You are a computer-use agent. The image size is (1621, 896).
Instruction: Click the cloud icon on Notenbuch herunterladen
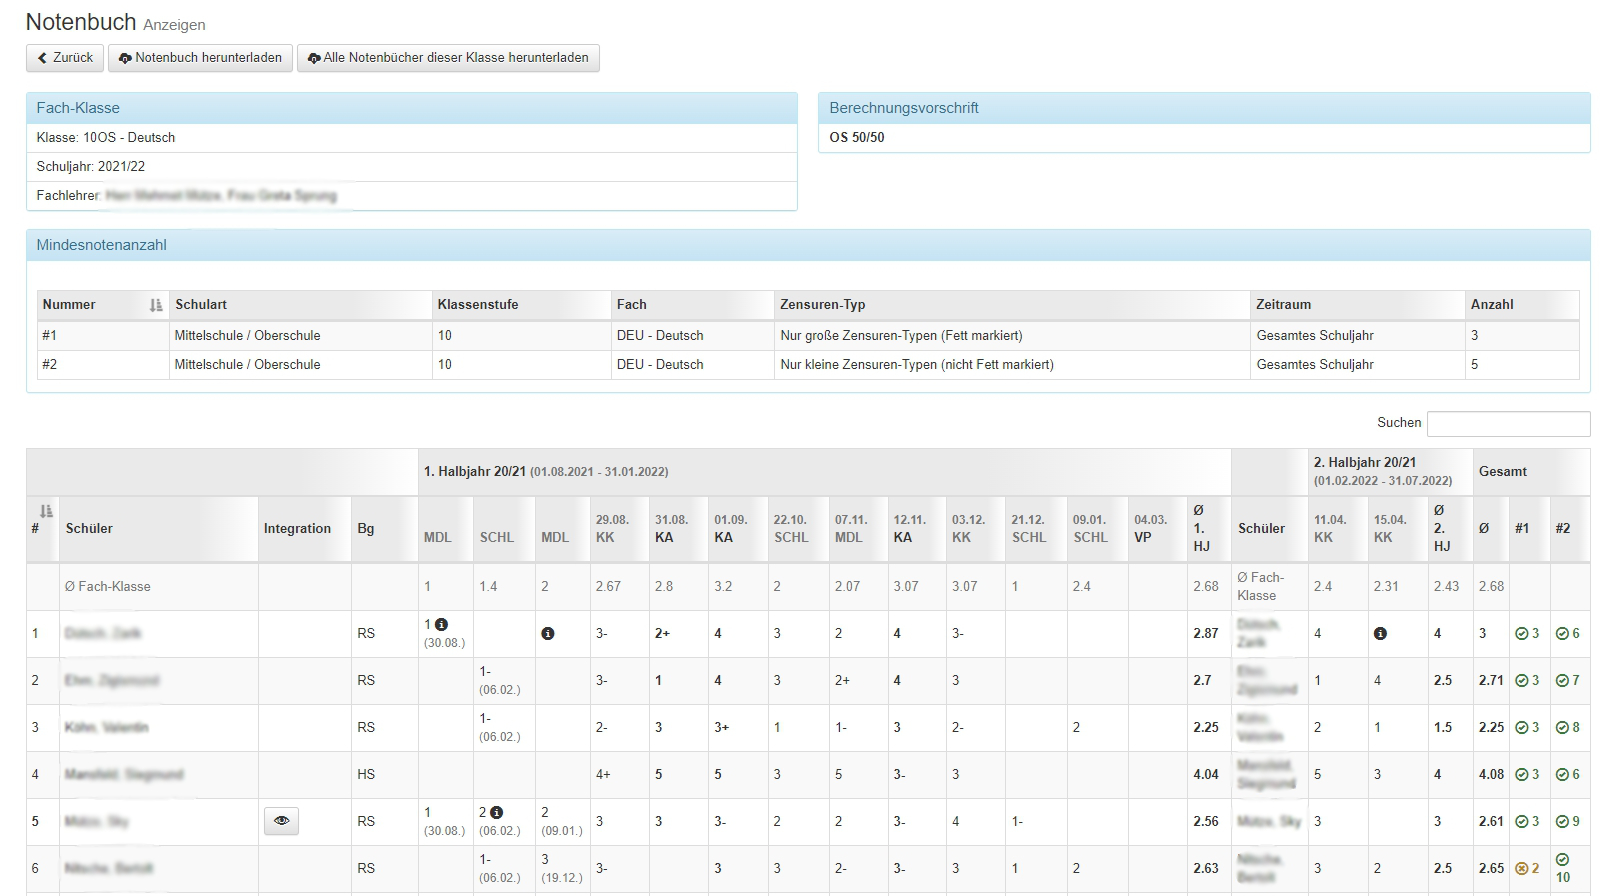coord(125,59)
